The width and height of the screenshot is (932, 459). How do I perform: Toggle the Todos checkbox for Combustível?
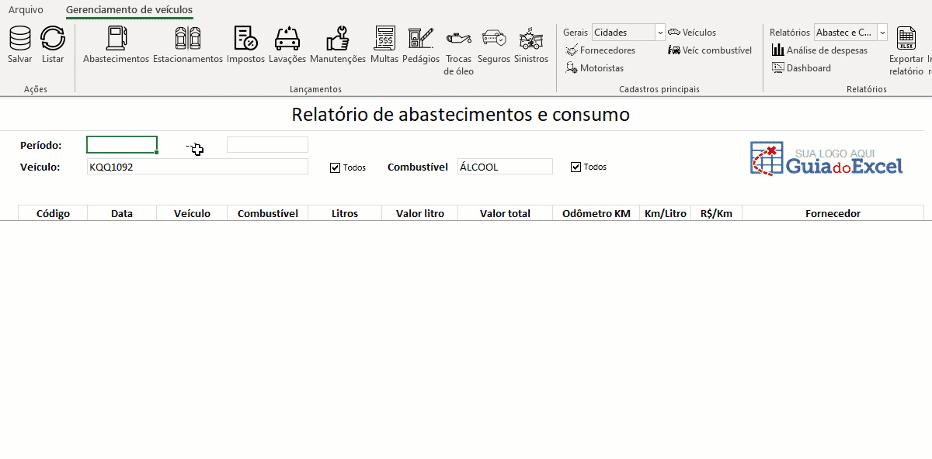click(x=576, y=167)
